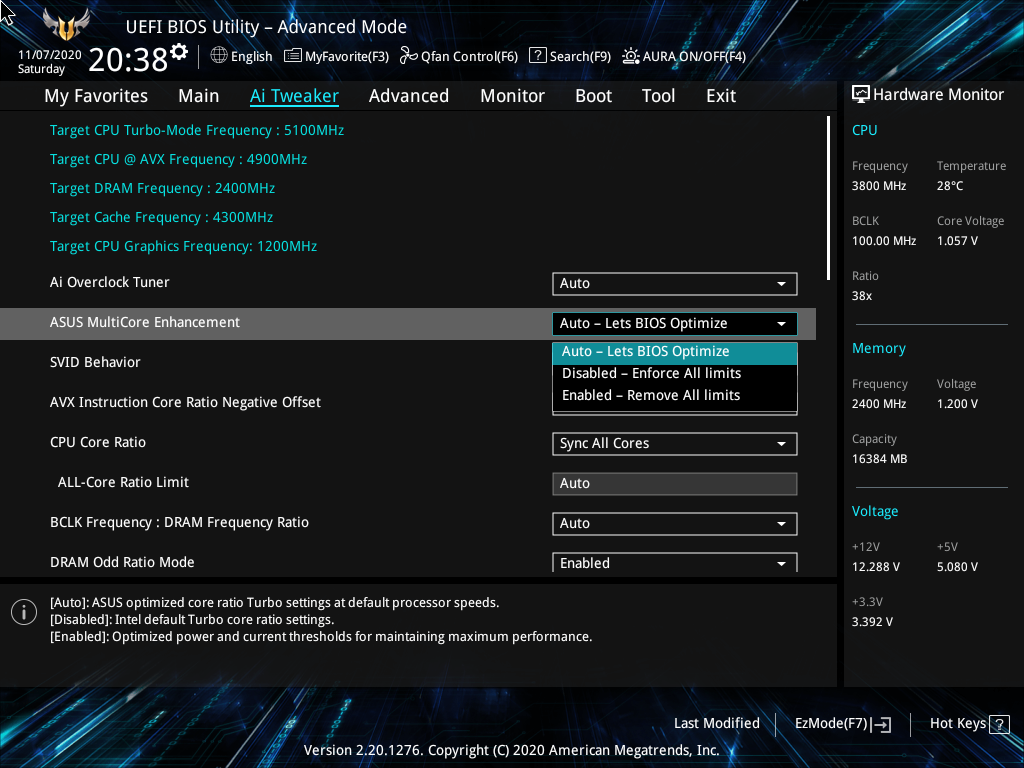
Task: Click Target Cache Frequency text
Action: coord(161,217)
